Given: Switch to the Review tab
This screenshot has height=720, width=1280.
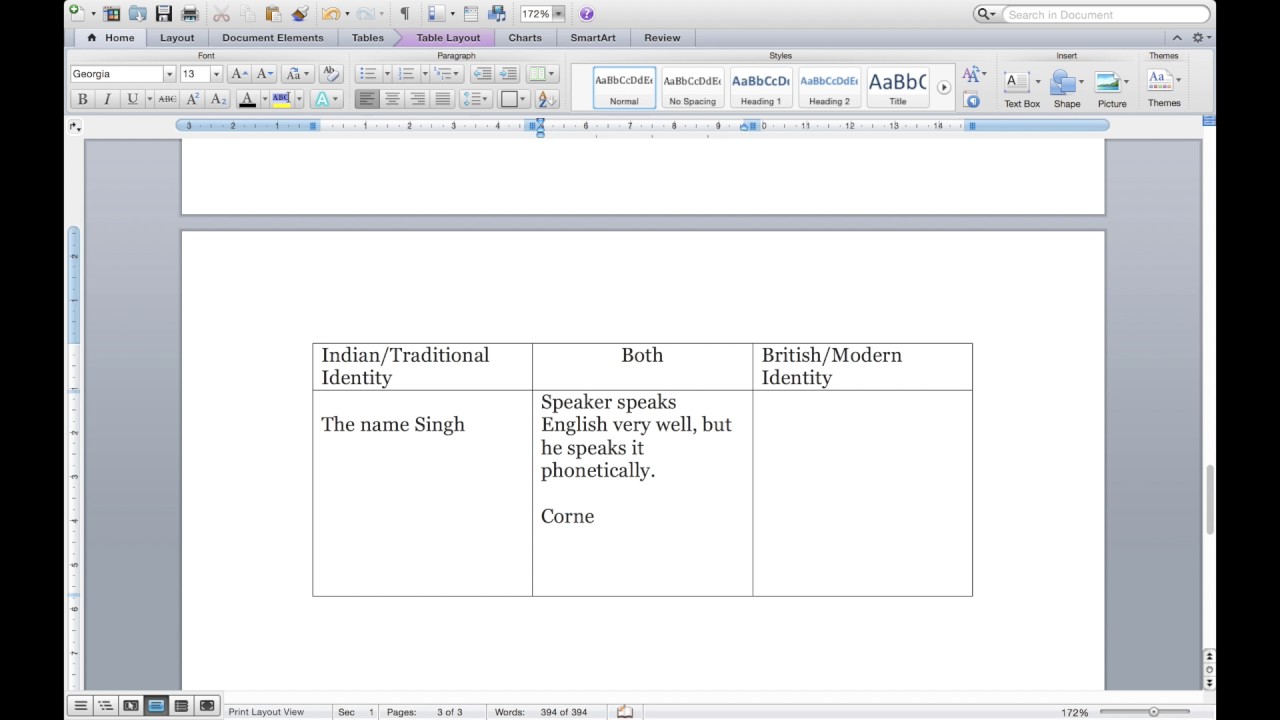Looking at the screenshot, I should coord(662,38).
